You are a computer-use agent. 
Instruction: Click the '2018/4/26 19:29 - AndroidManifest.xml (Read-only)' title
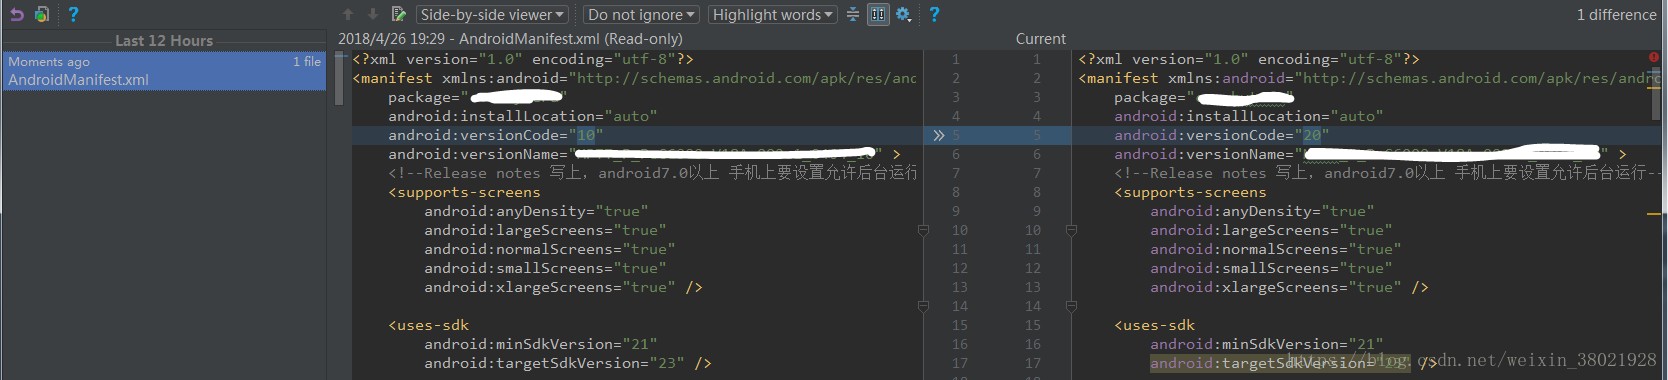click(510, 39)
